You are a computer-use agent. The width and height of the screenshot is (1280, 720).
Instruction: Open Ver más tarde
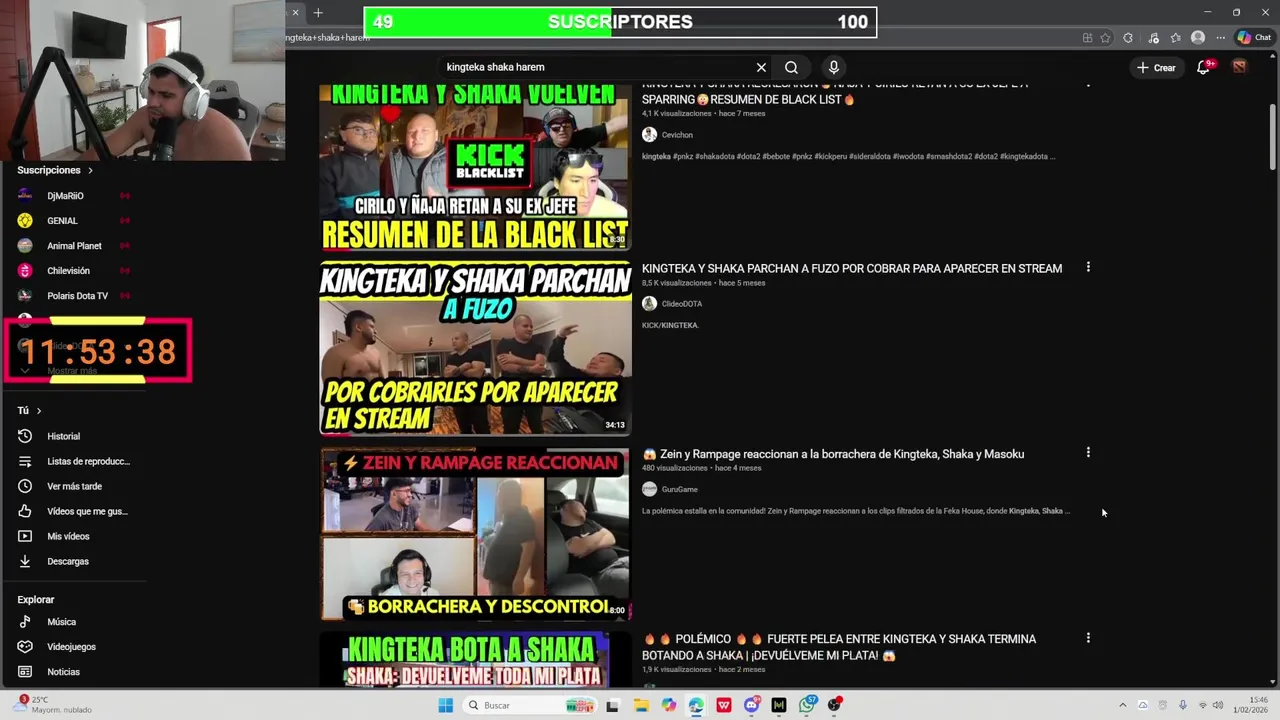pyautogui.click(x=75, y=486)
